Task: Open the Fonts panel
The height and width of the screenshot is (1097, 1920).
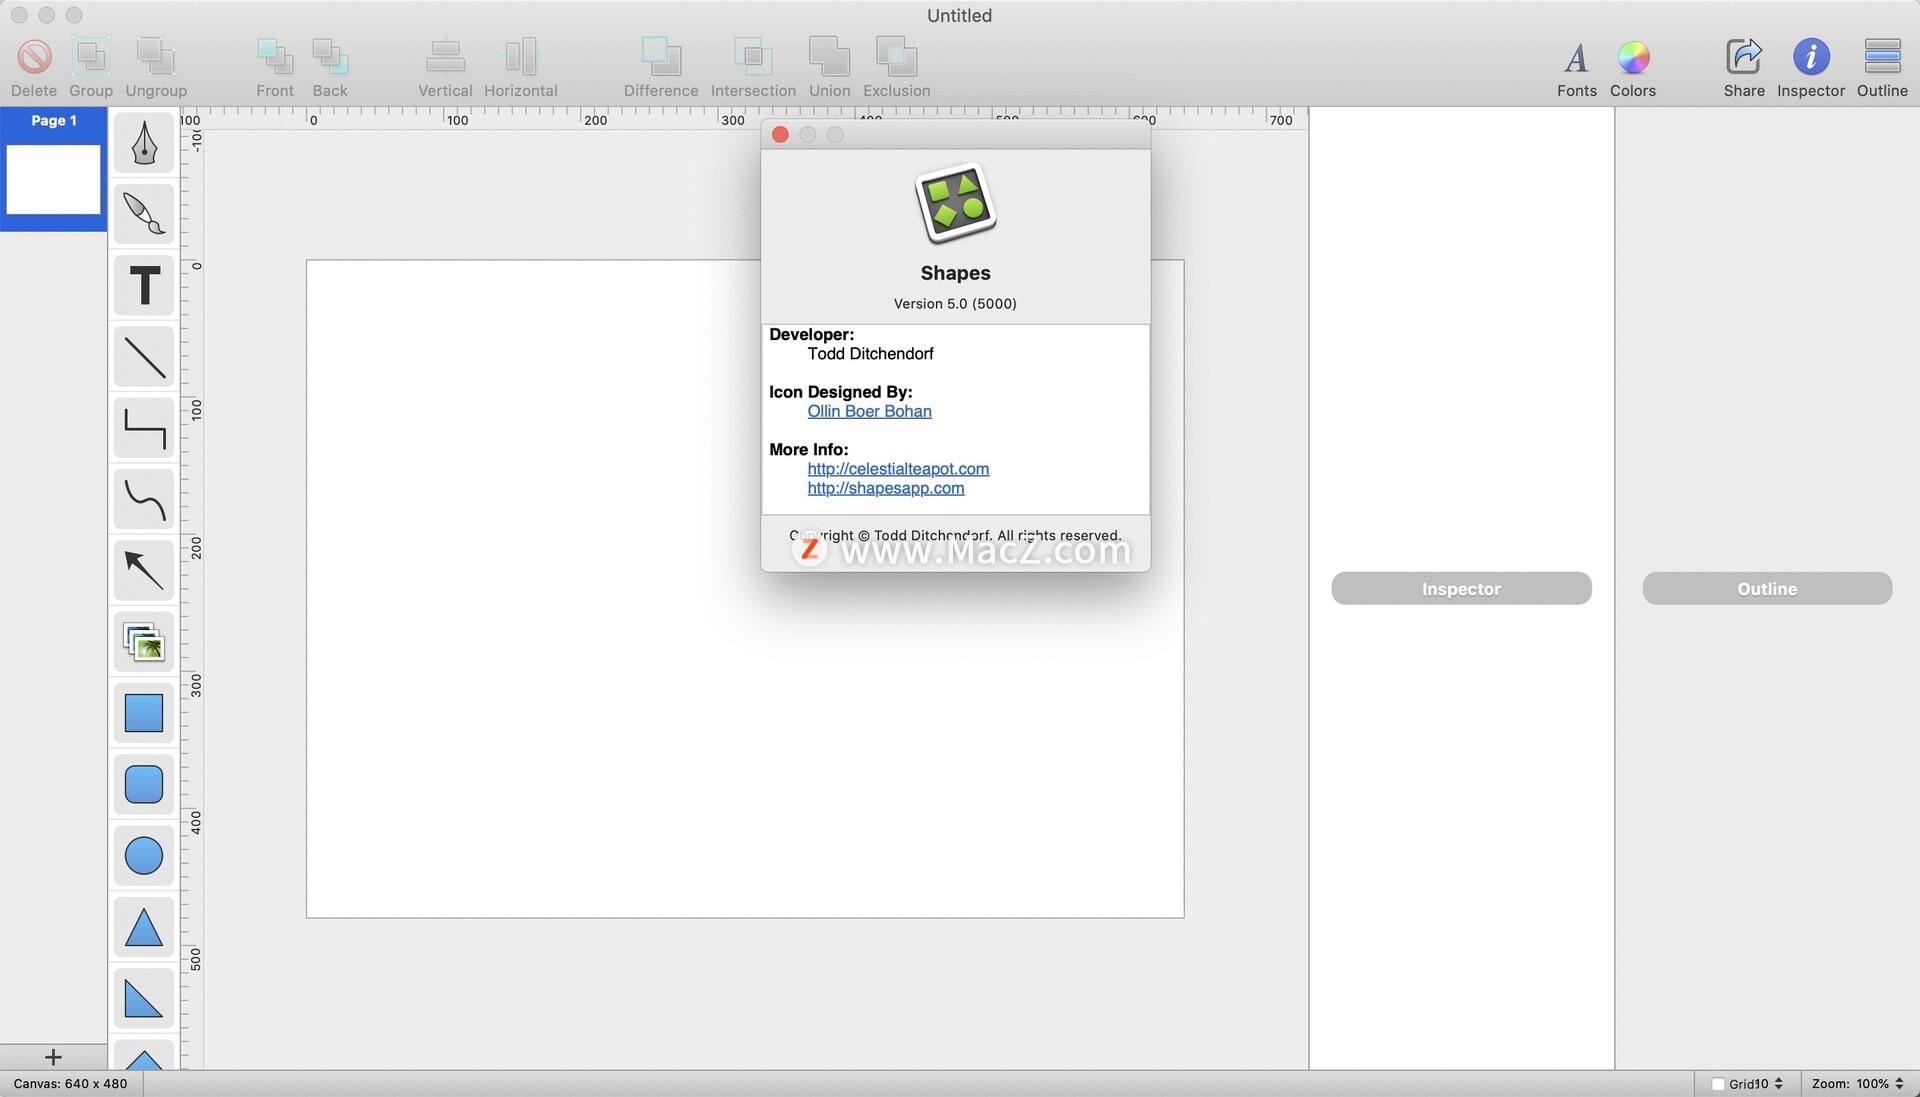Action: [x=1576, y=58]
